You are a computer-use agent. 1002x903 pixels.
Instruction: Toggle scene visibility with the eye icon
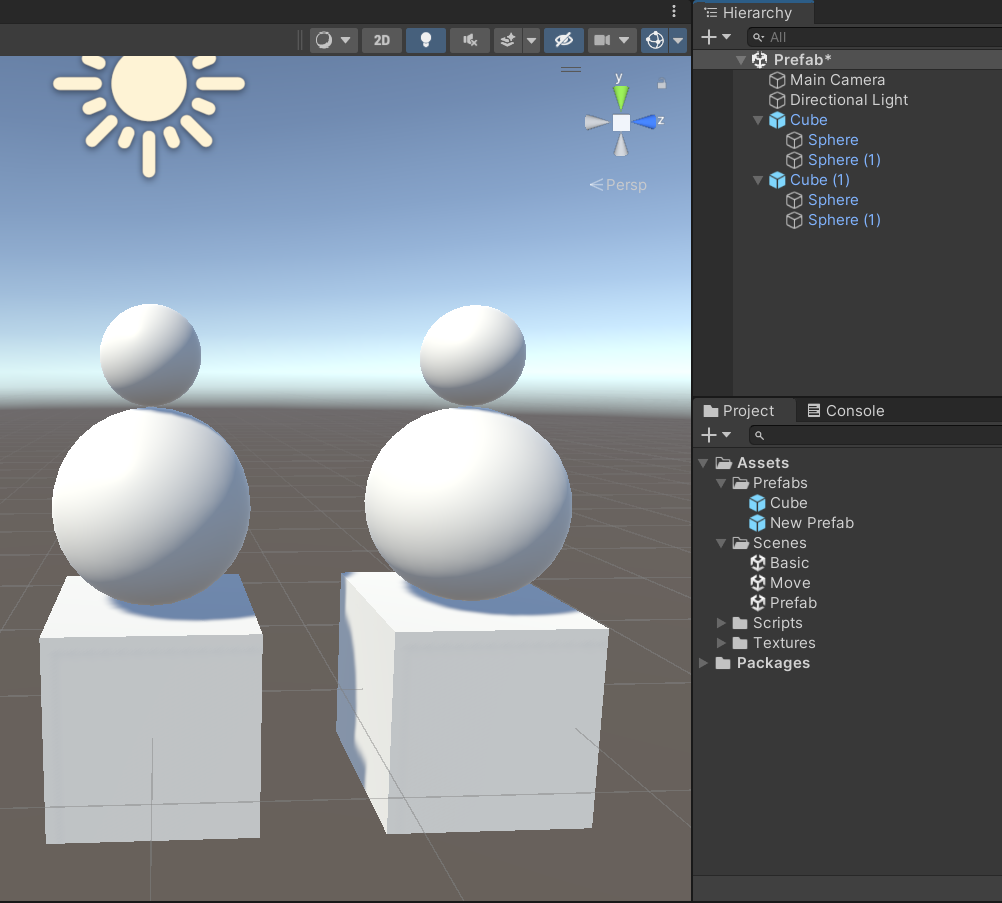coord(563,40)
